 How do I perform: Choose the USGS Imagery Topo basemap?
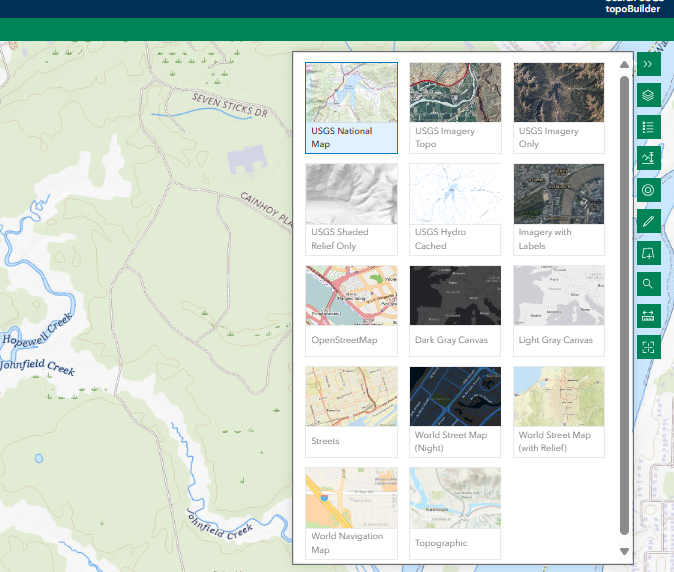tap(455, 108)
